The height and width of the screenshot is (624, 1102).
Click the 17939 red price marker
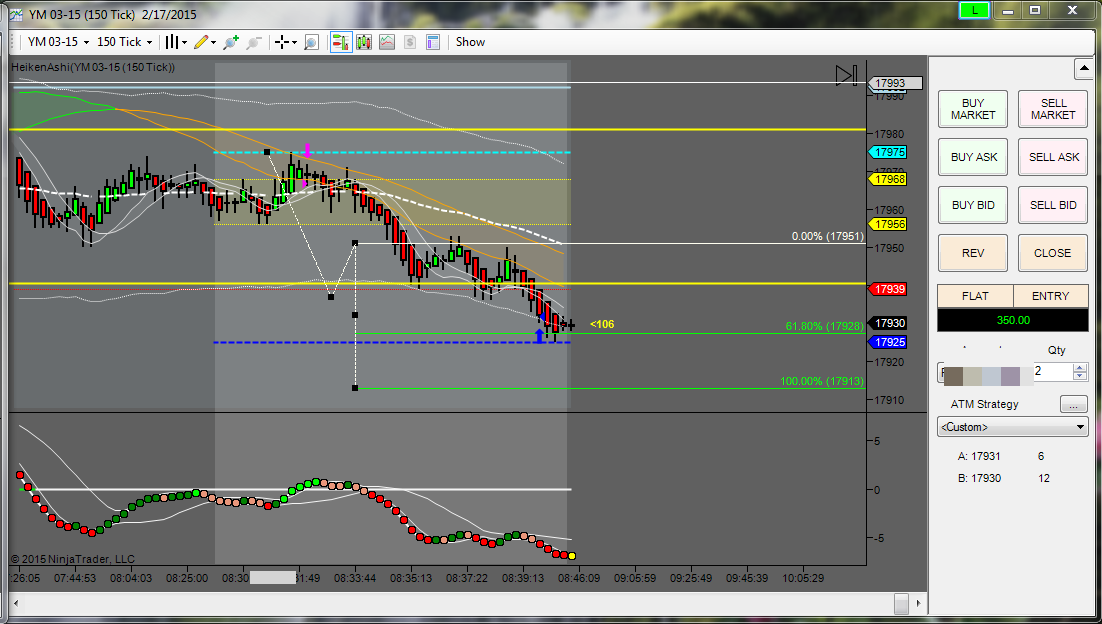(x=888, y=289)
